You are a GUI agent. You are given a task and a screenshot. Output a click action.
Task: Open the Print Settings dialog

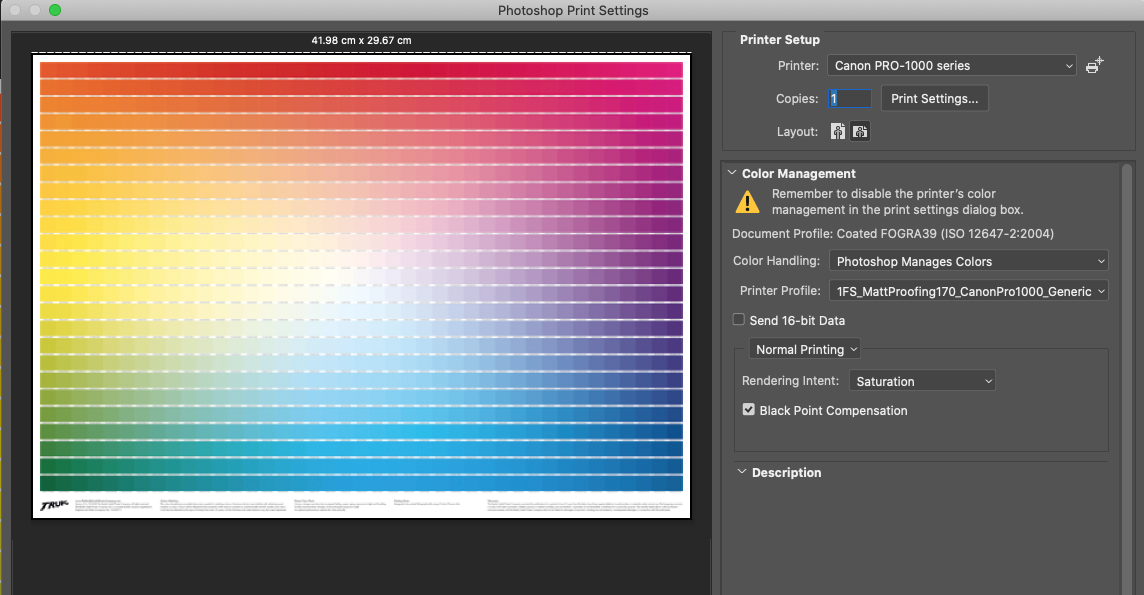pyautogui.click(x=934, y=98)
